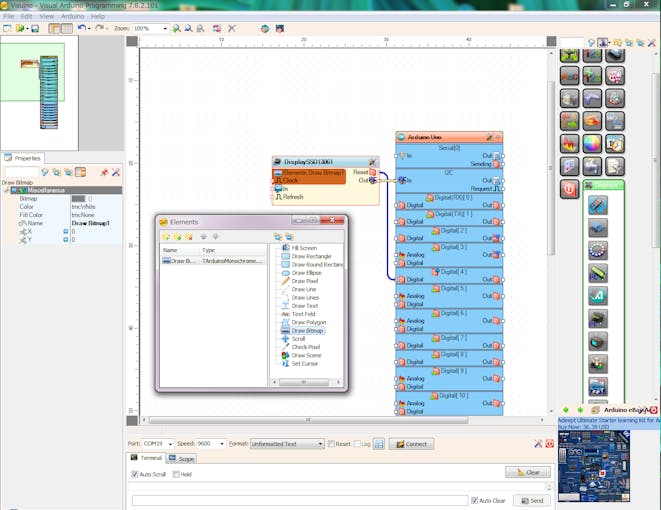
Task: Select Fill Screen in Elements list
Action: [x=304, y=248]
